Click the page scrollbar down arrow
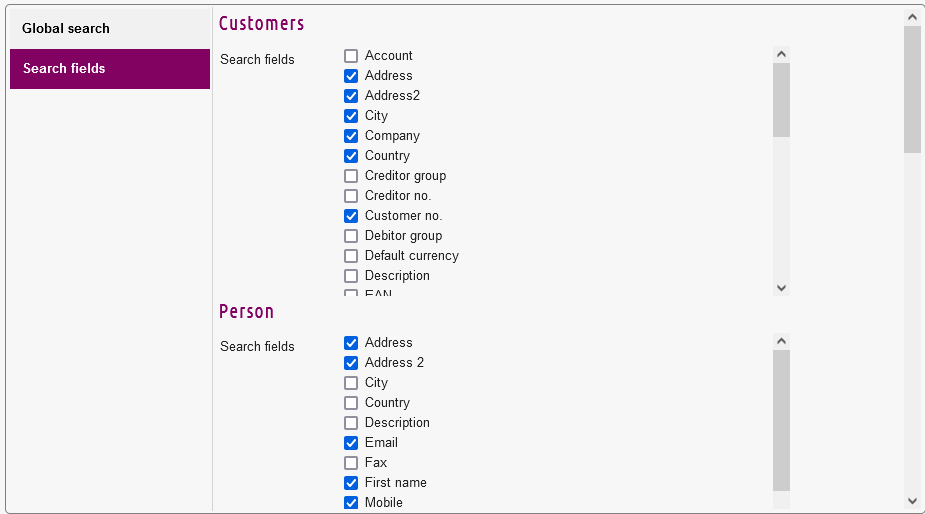The width and height of the screenshot is (925, 514). [x=913, y=502]
